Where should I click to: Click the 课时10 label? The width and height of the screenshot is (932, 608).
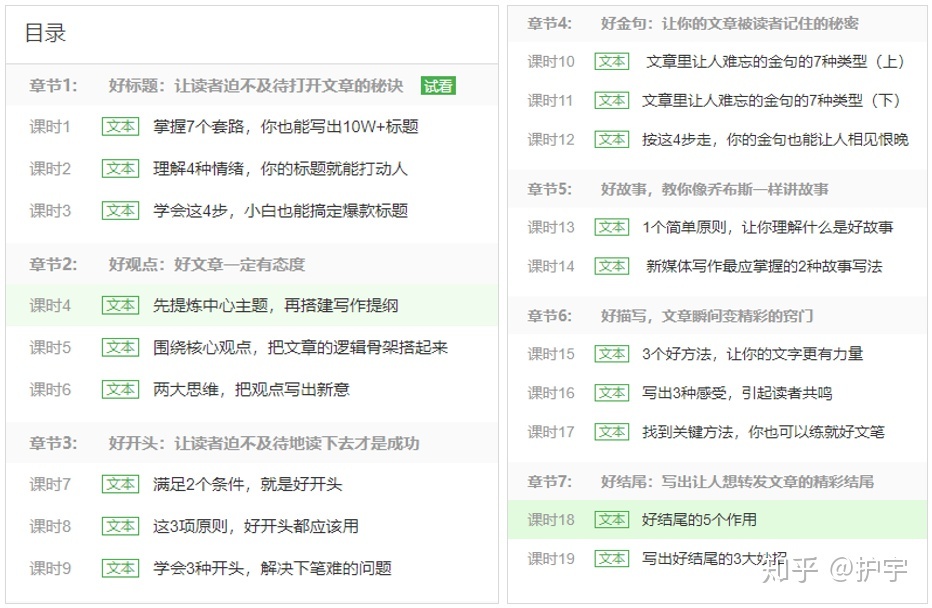(x=551, y=61)
